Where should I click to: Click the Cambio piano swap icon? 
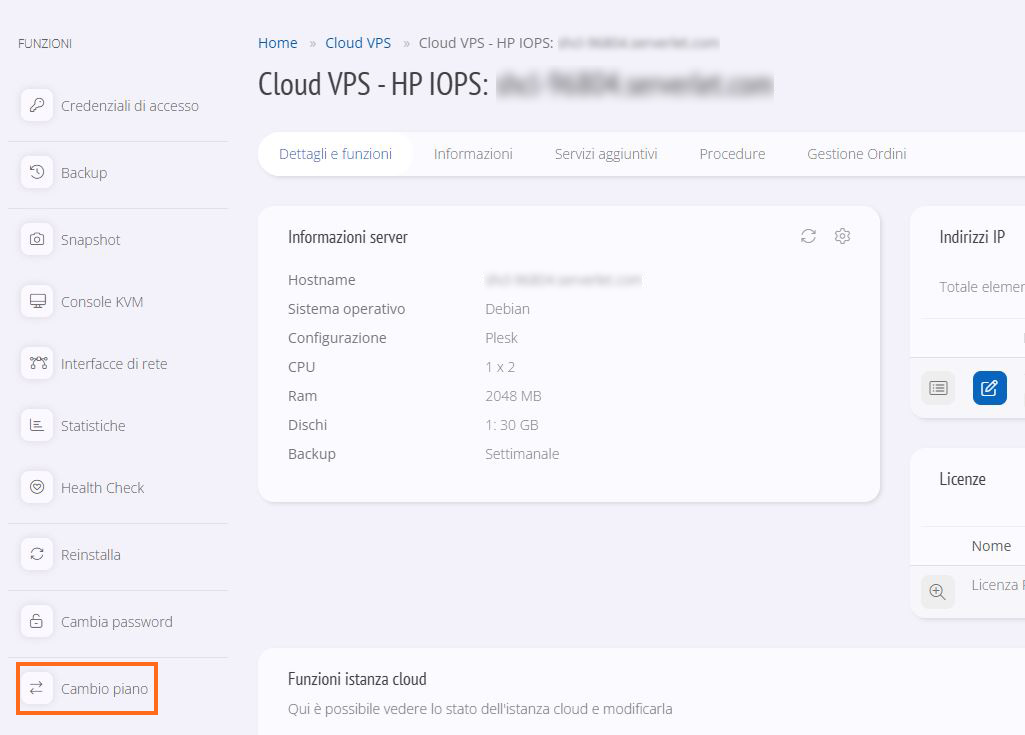click(37, 688)
